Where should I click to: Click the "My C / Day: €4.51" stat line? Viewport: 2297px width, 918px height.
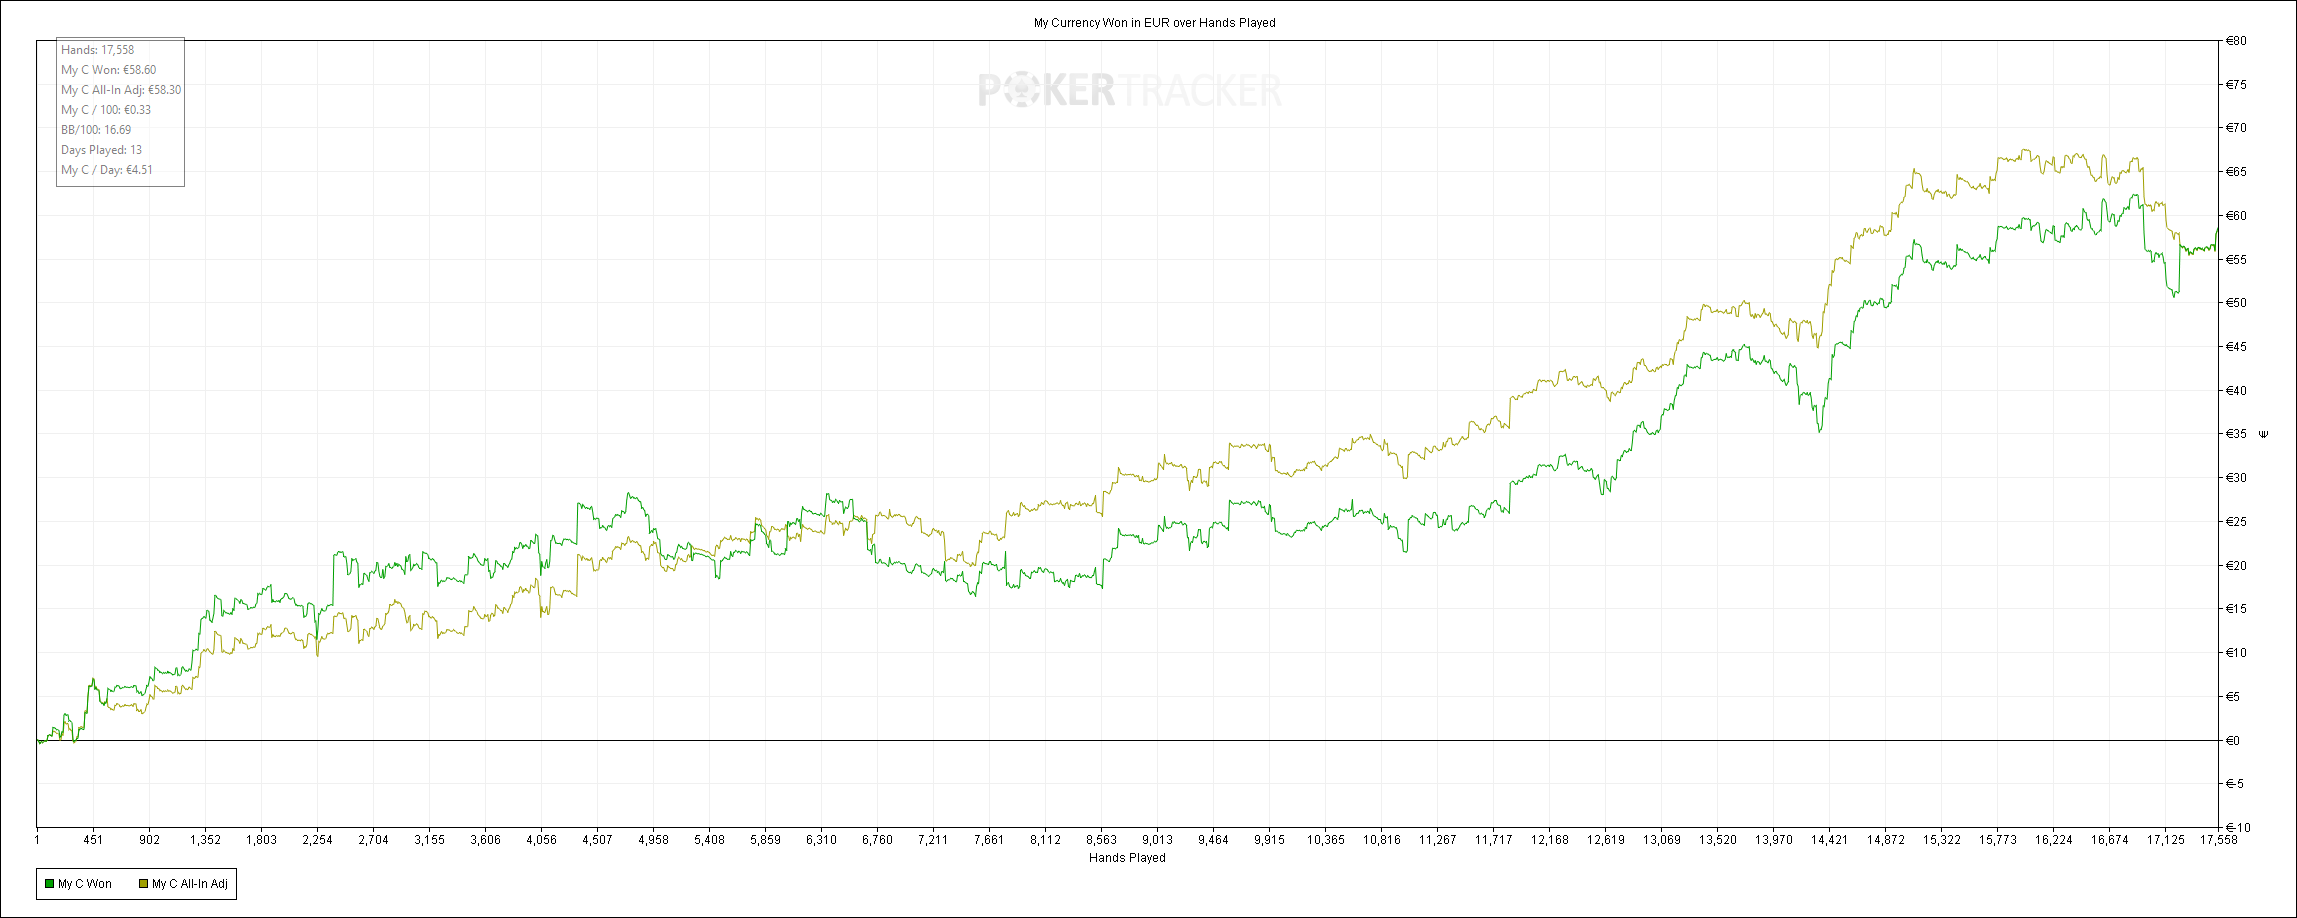107,170
